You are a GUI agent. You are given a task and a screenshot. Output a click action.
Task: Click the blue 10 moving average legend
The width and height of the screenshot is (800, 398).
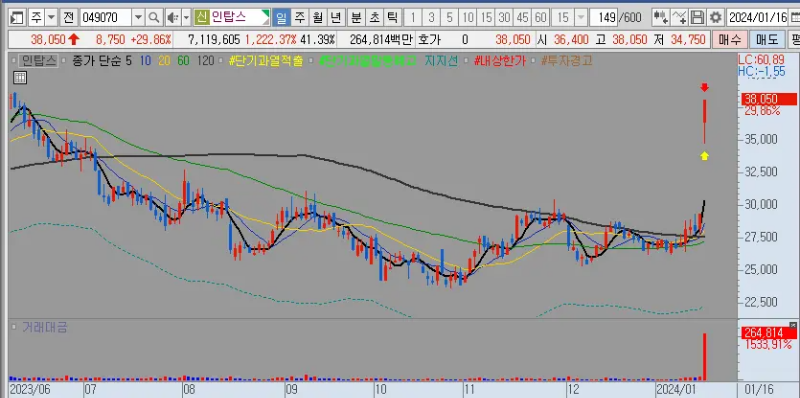(145, 61)
